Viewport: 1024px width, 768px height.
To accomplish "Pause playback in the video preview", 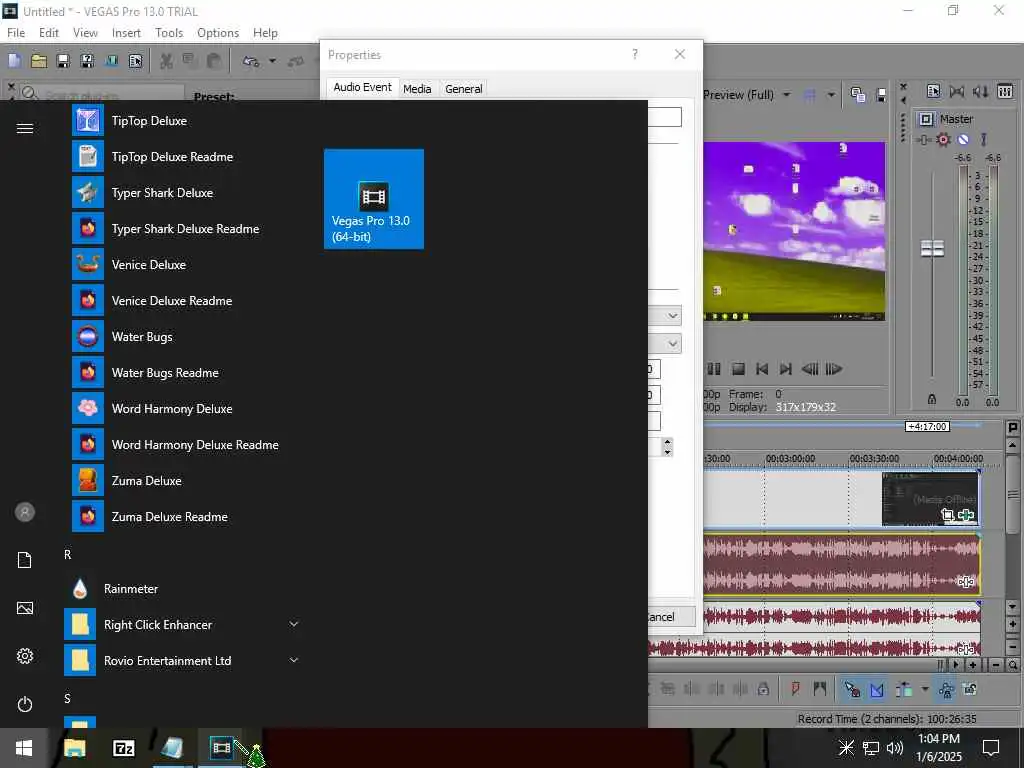I will pos(714,369).
